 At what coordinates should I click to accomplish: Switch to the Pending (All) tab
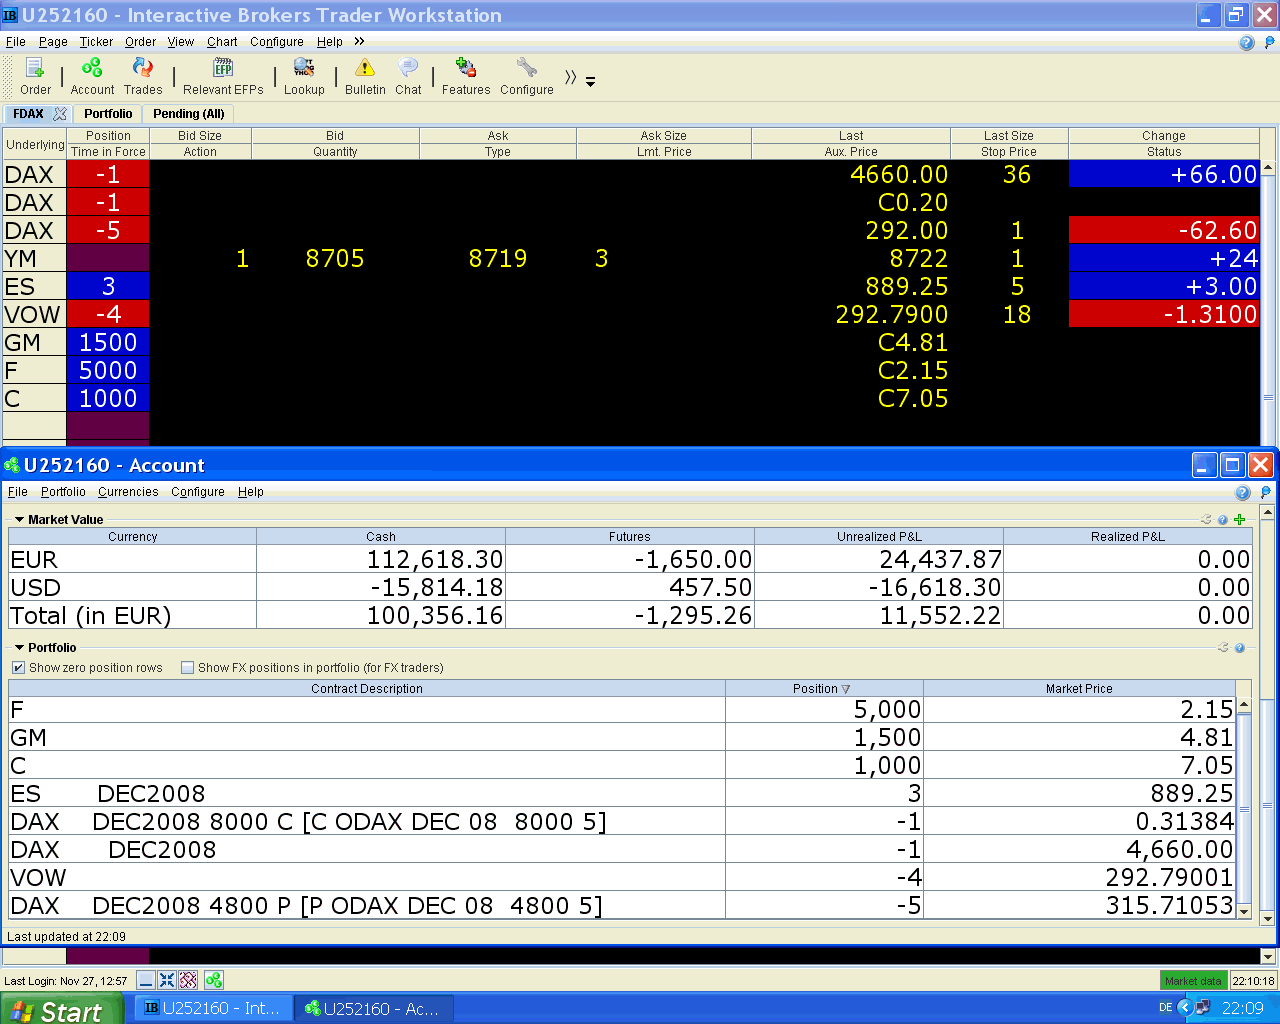[x=189, y=114]
